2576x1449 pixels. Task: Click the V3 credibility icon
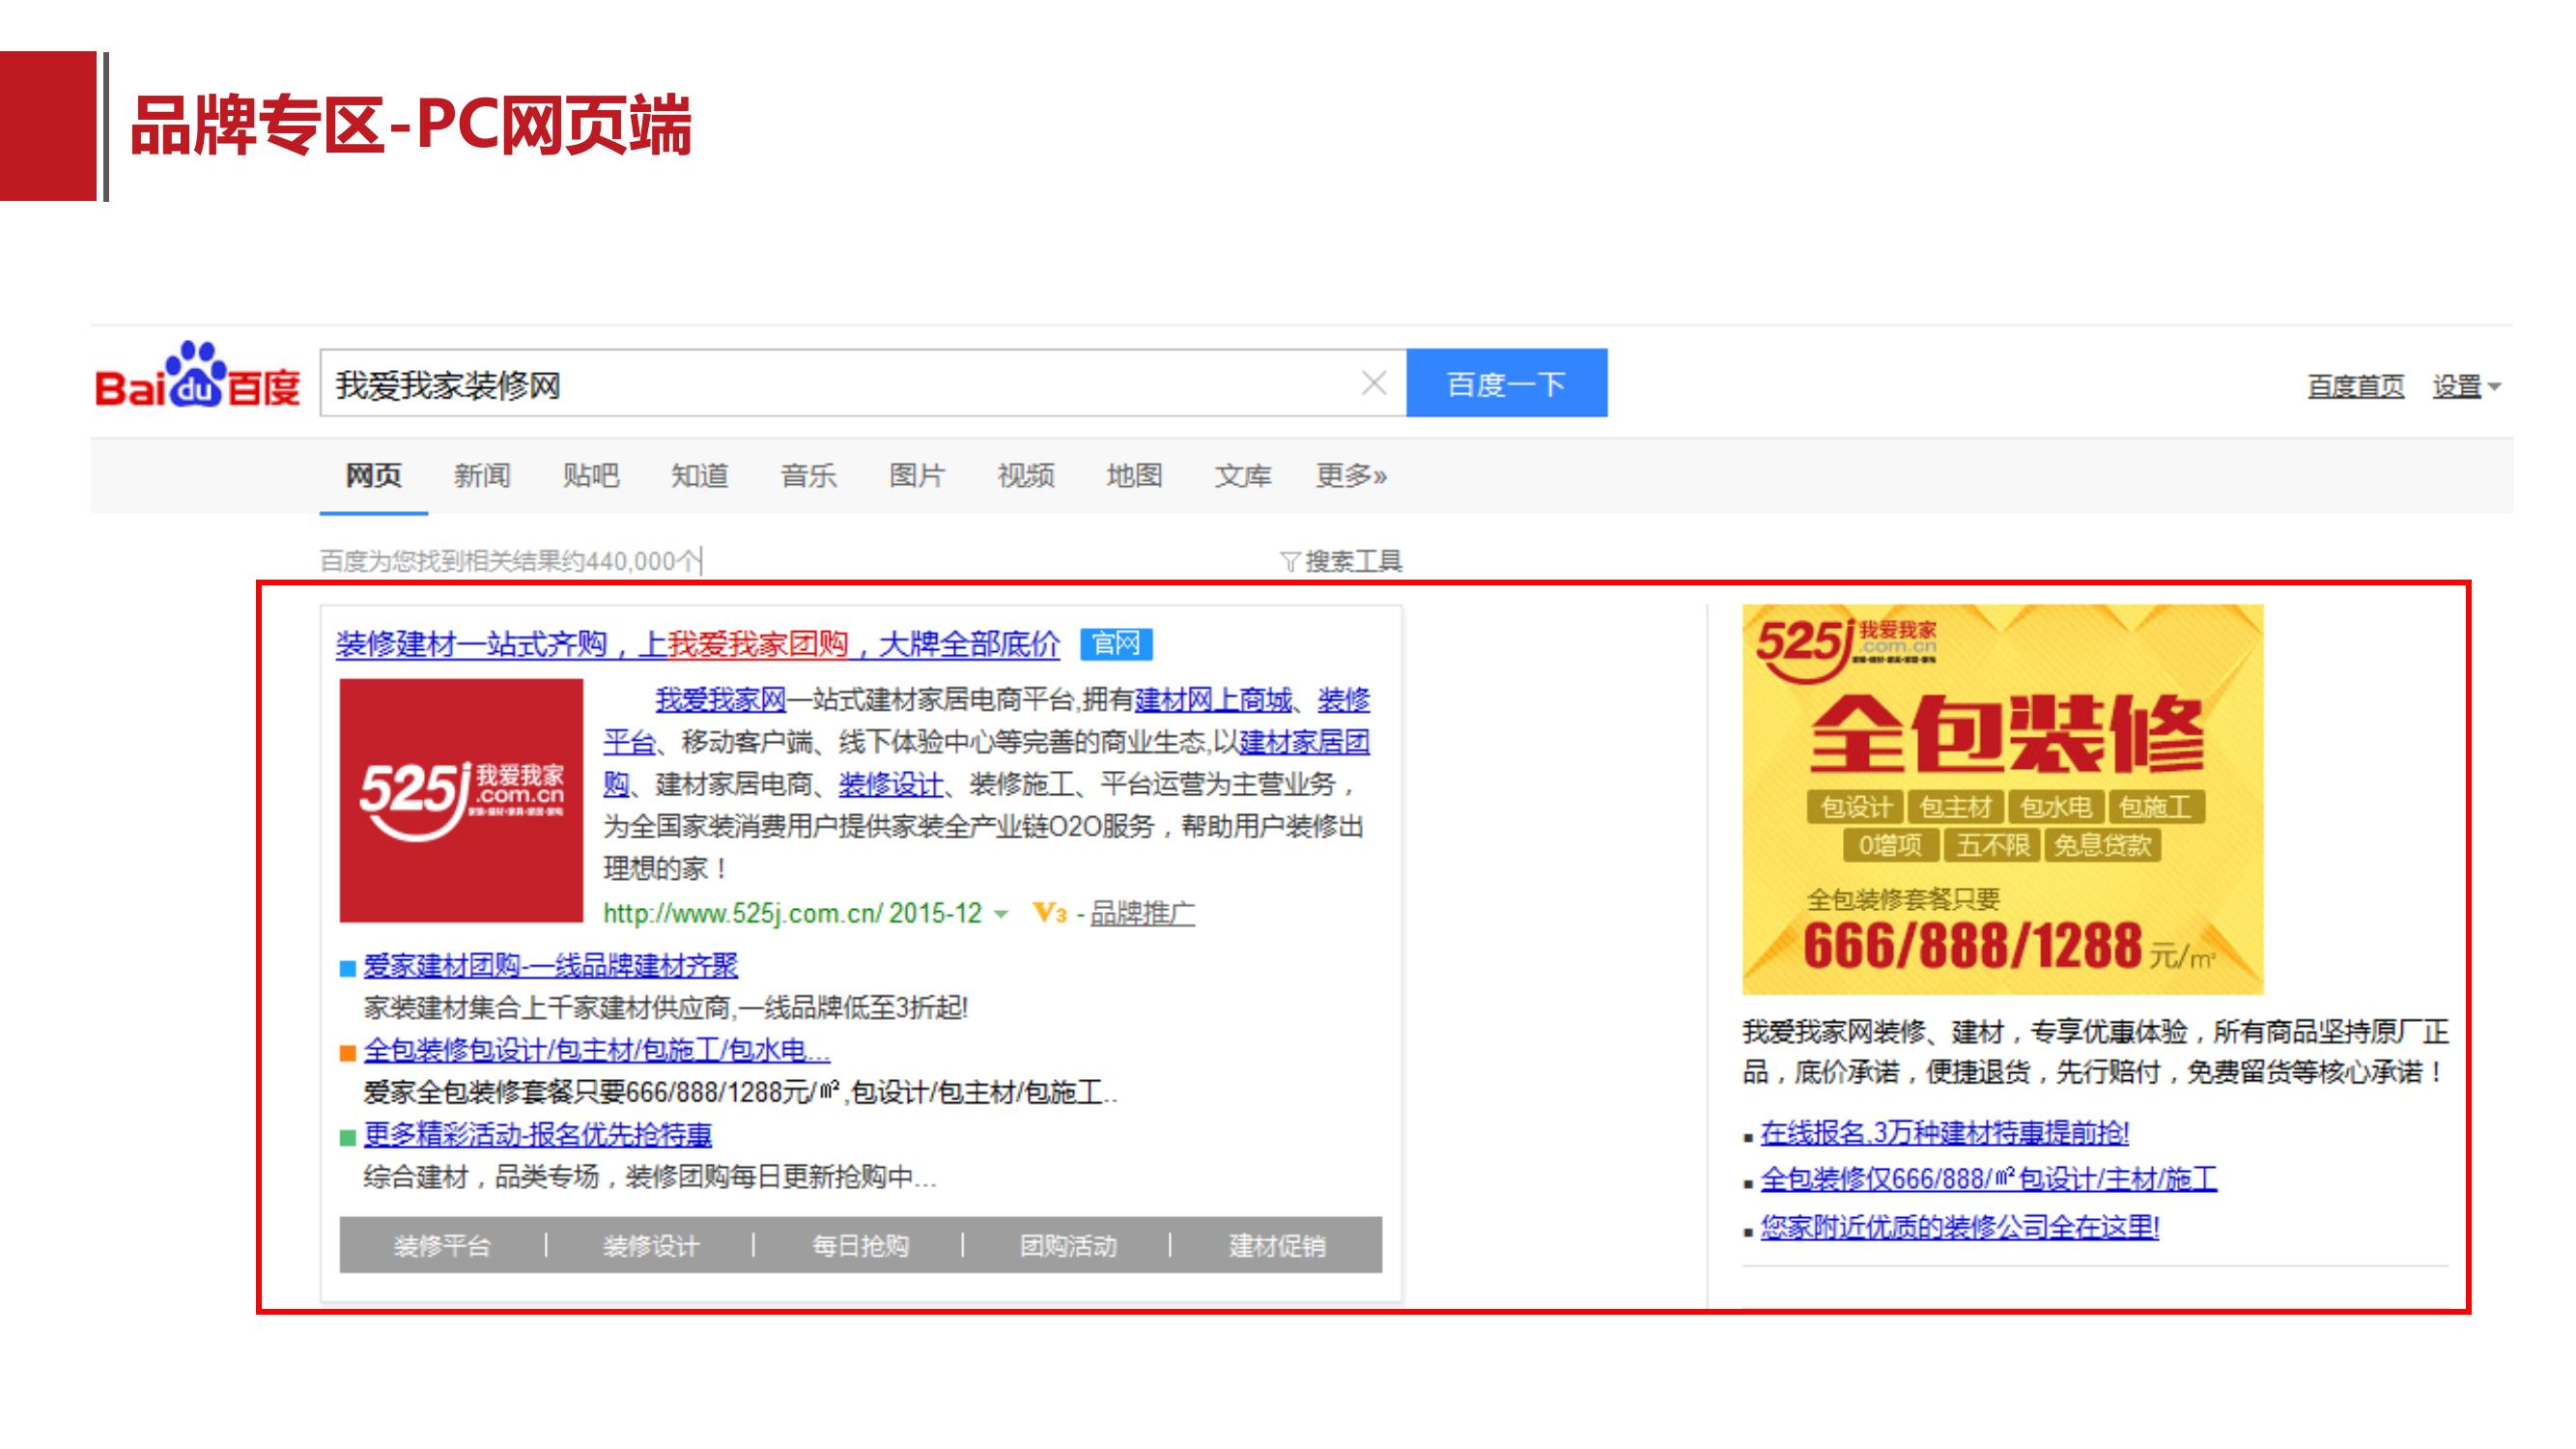(x=1049, y=914)
